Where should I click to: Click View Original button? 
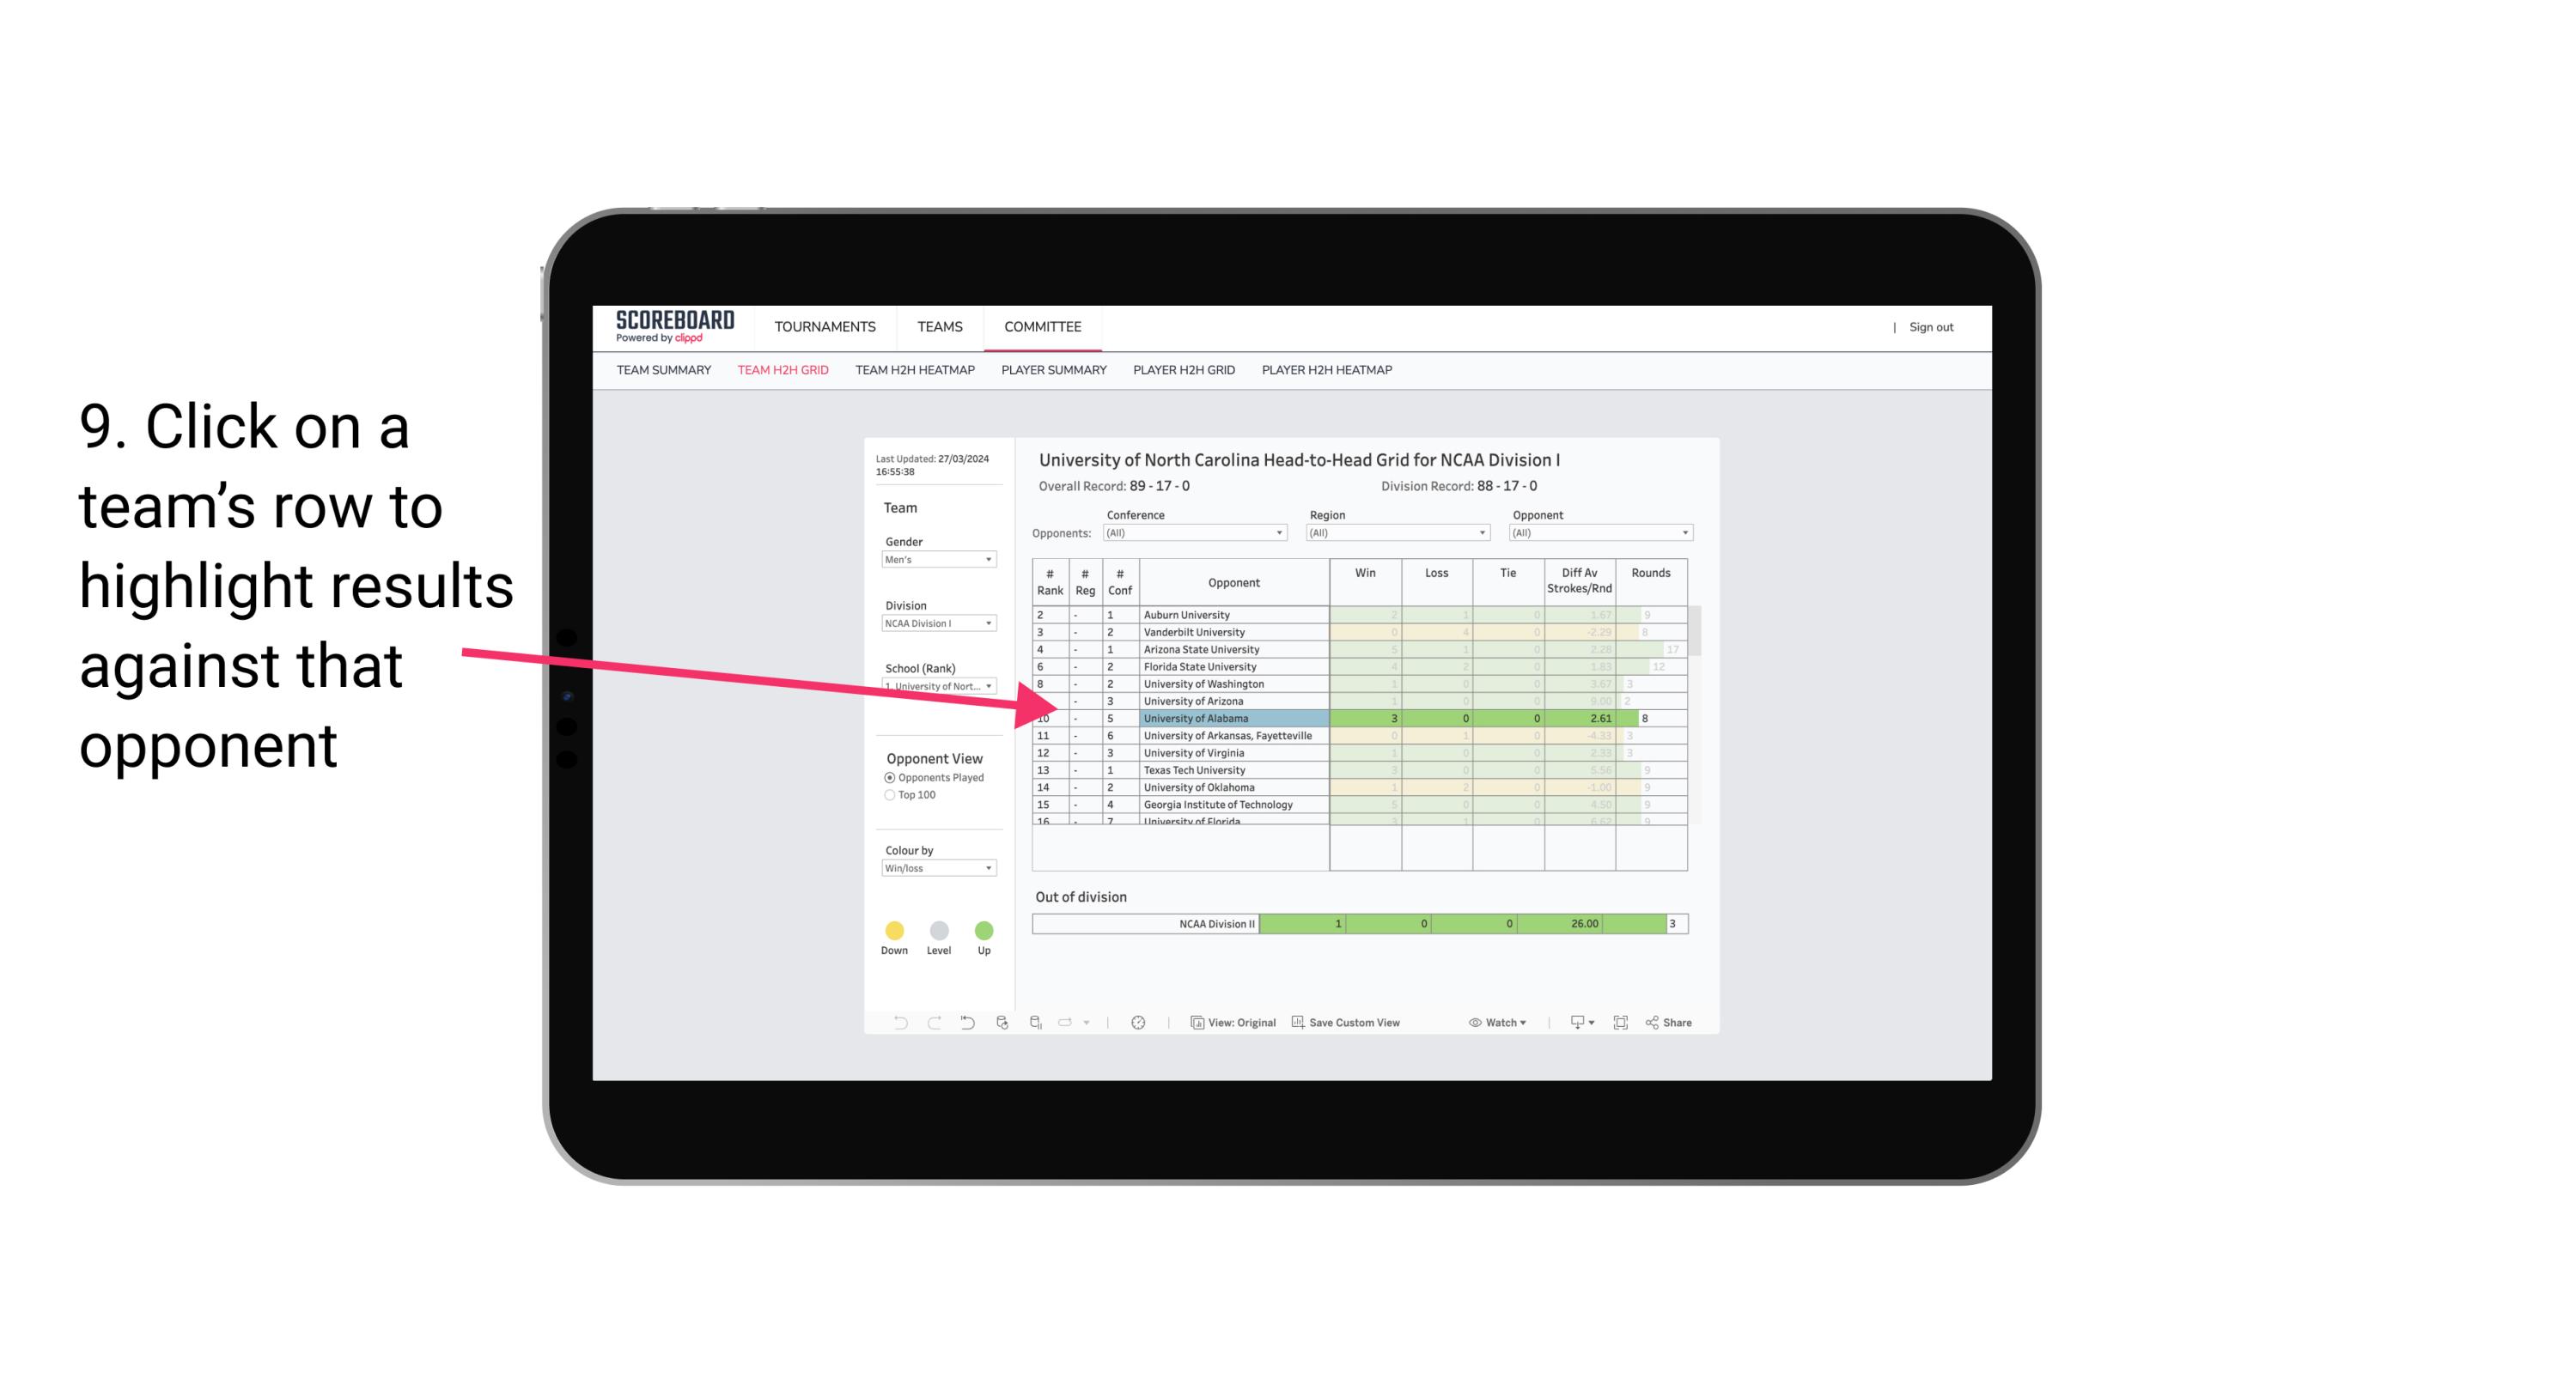coord(1235,1024)
